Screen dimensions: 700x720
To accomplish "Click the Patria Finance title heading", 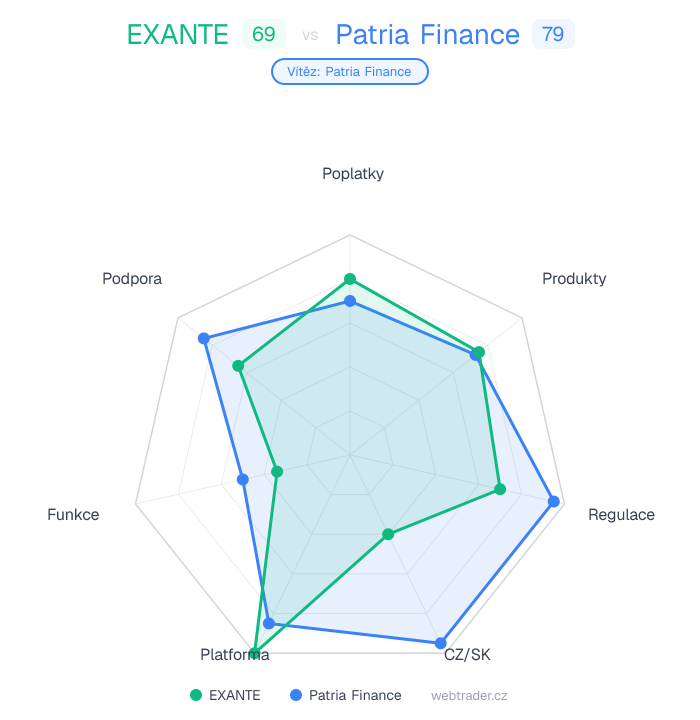I will [427, 35].
